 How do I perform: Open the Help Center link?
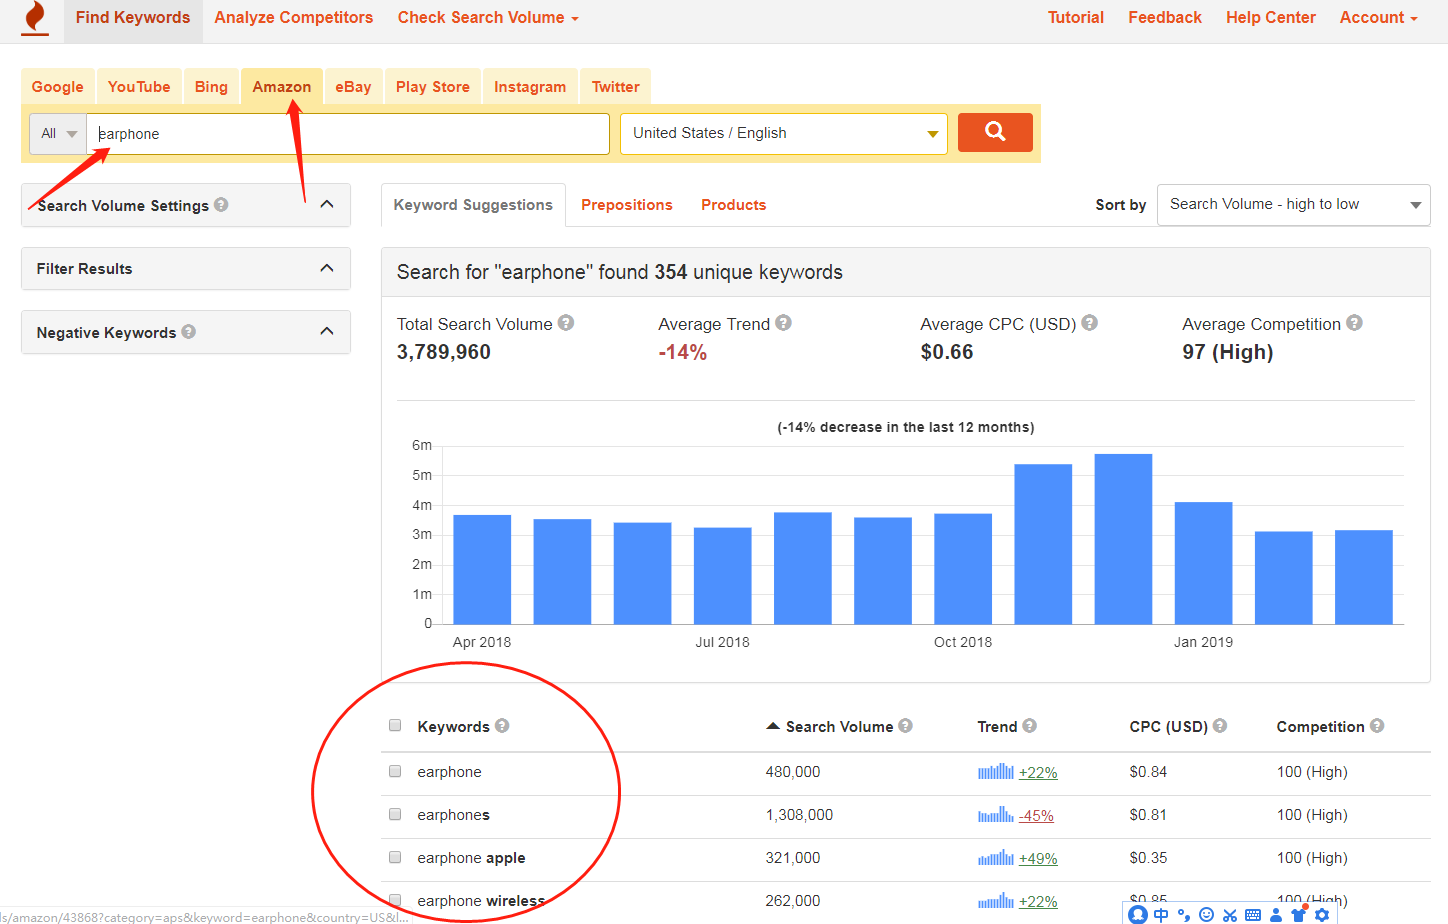(x=1271, y=18)
